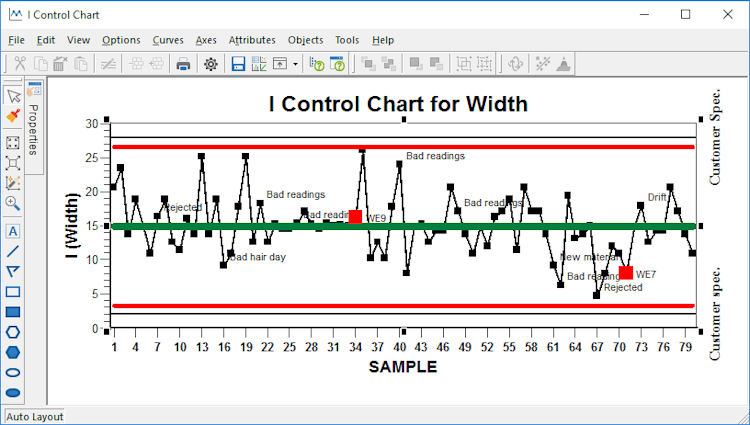This screenshot has width=750, height=425.
Task: Click the upper red control limit line
Action: point(403,147)
